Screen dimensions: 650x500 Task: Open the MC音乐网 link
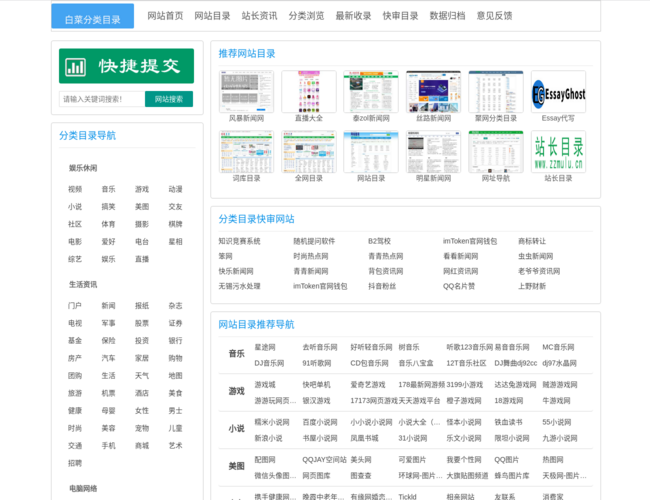[x=558, y=347]
